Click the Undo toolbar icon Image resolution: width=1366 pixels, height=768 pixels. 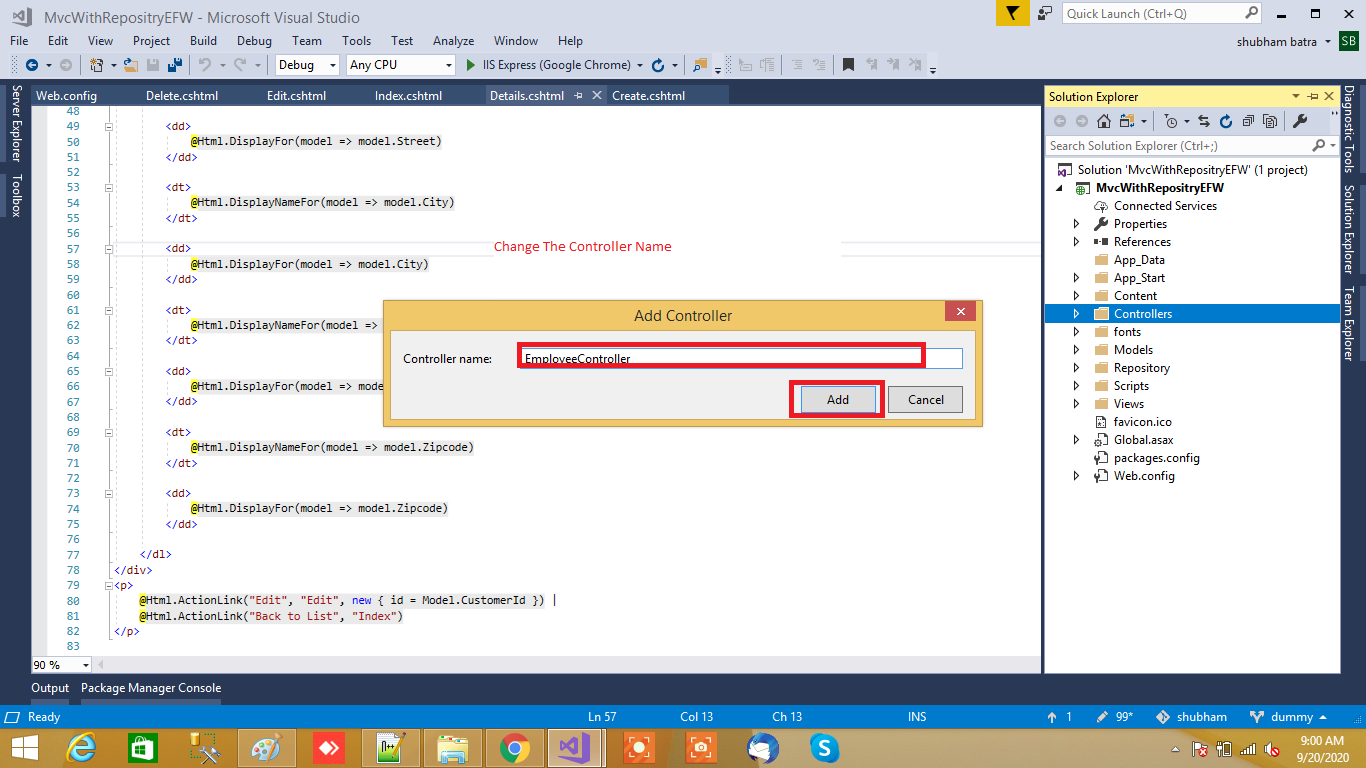pos(204,65)
